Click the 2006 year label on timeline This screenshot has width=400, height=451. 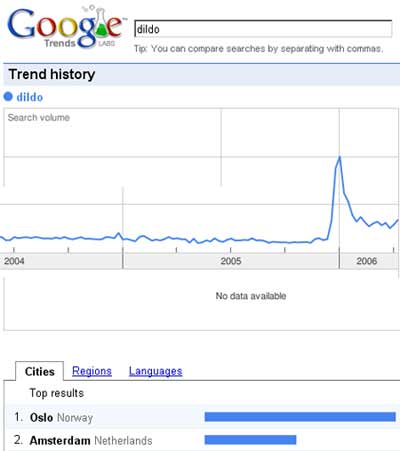tap(367, 261)
